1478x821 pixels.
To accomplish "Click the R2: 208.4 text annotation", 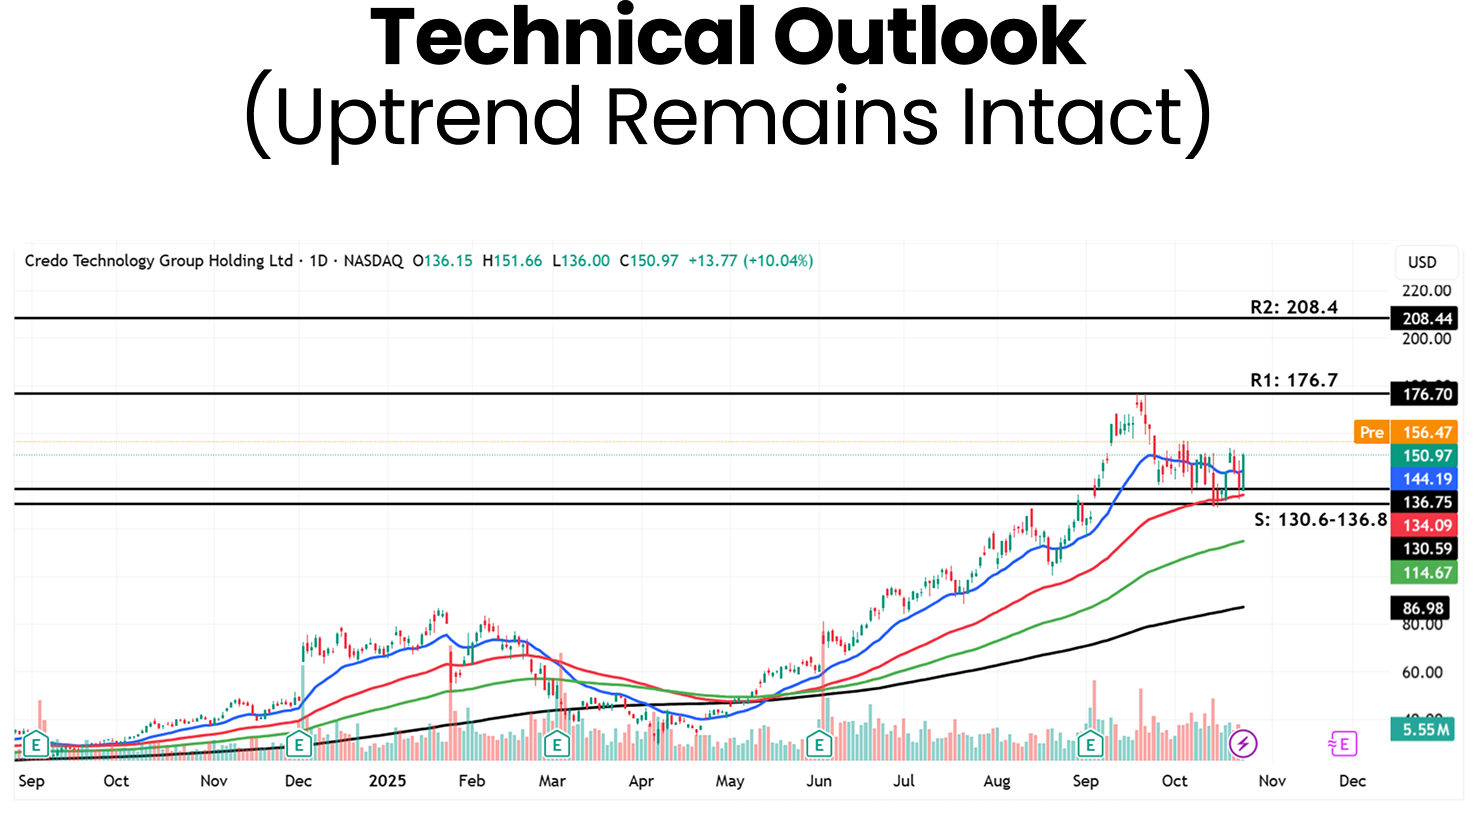I will (x=1293, y=307).
